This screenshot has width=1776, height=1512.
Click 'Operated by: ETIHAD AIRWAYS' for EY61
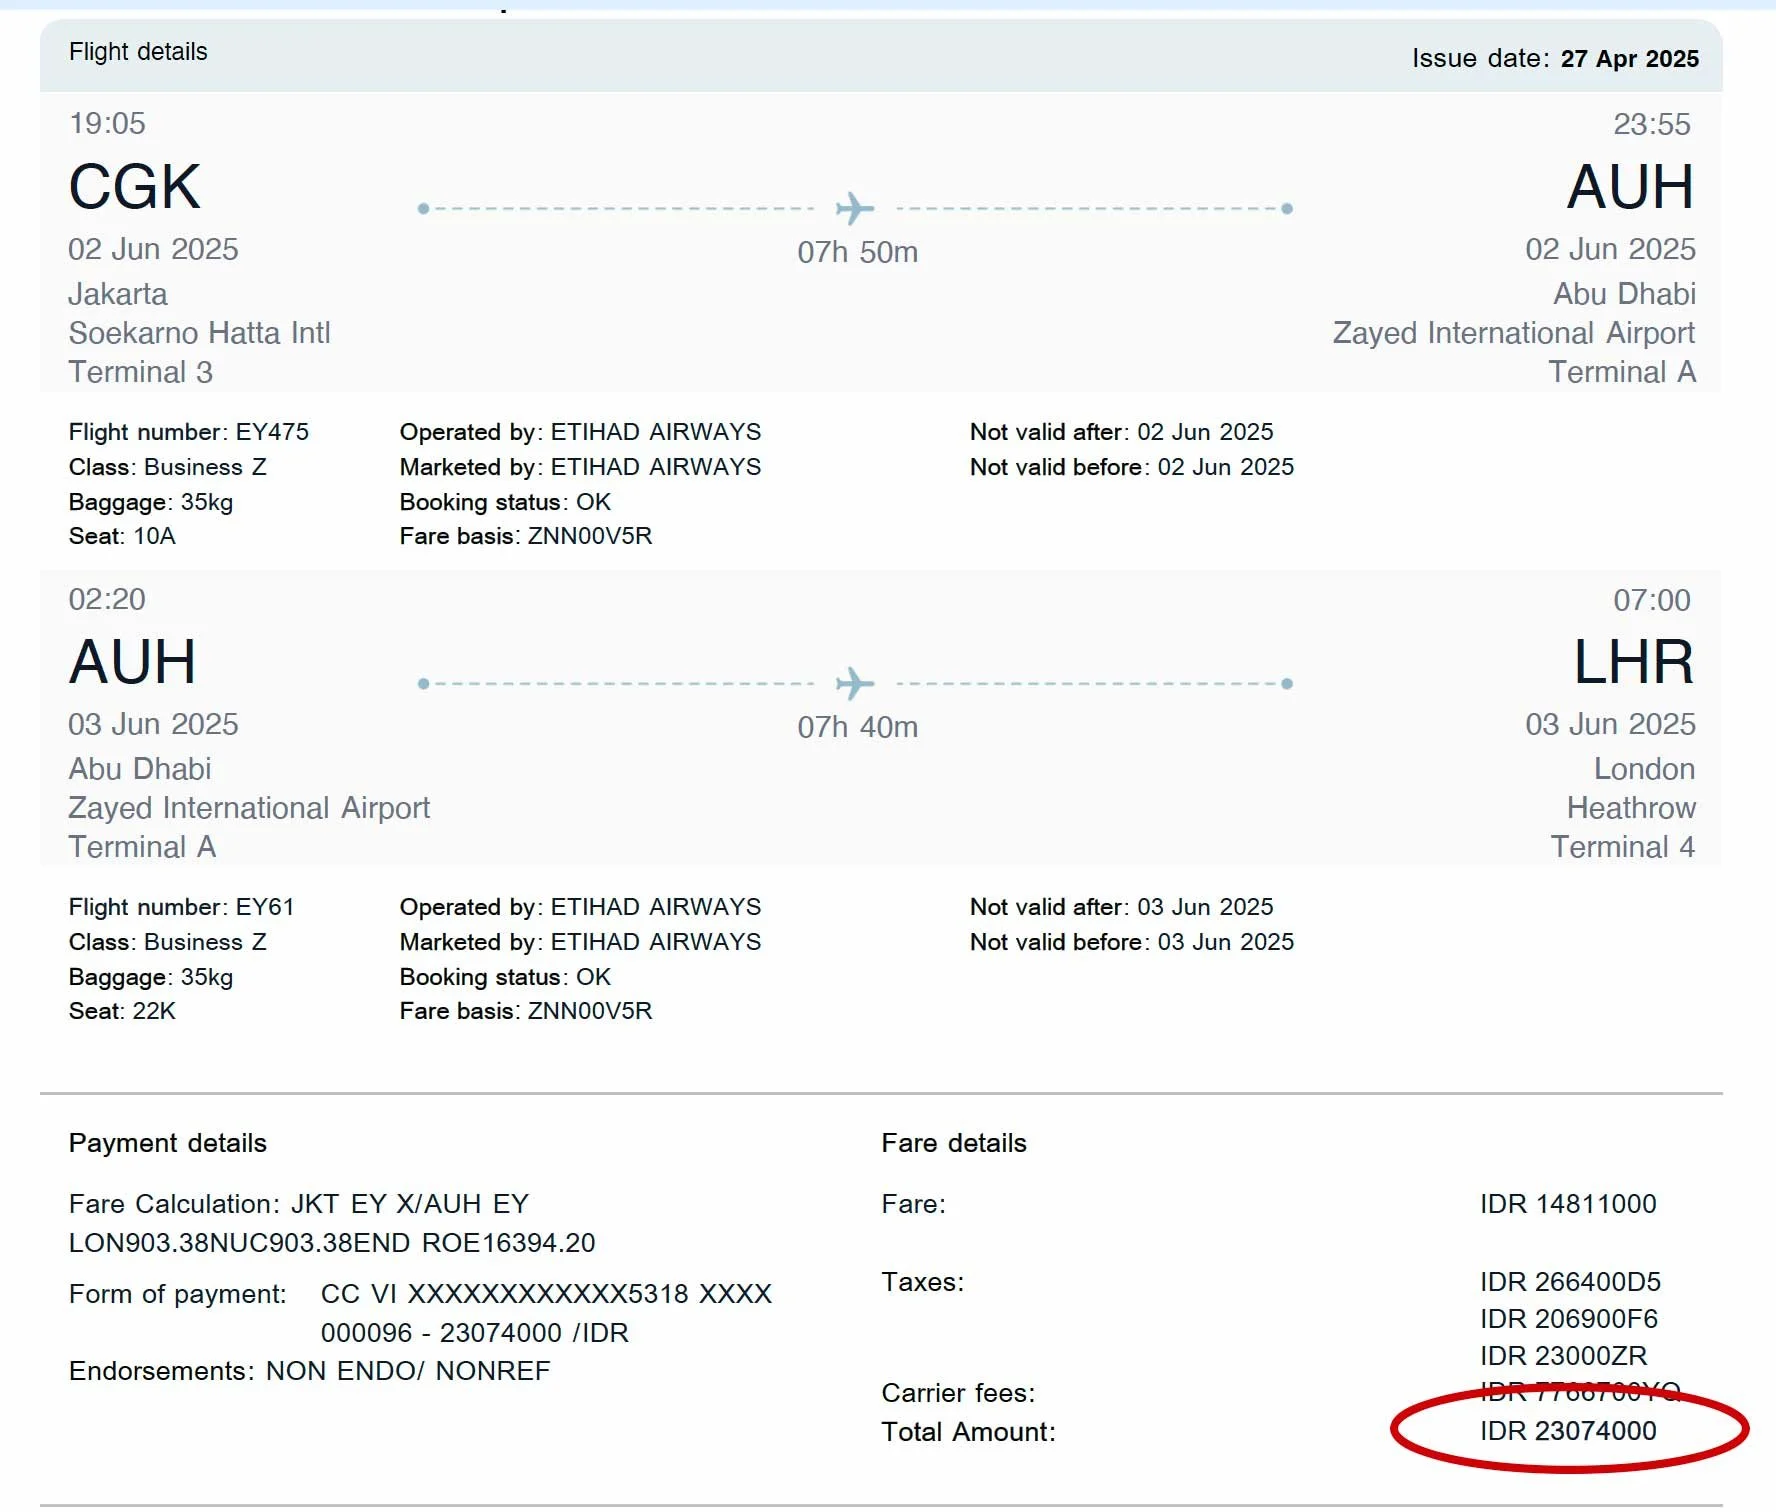[x=580, y=907]
